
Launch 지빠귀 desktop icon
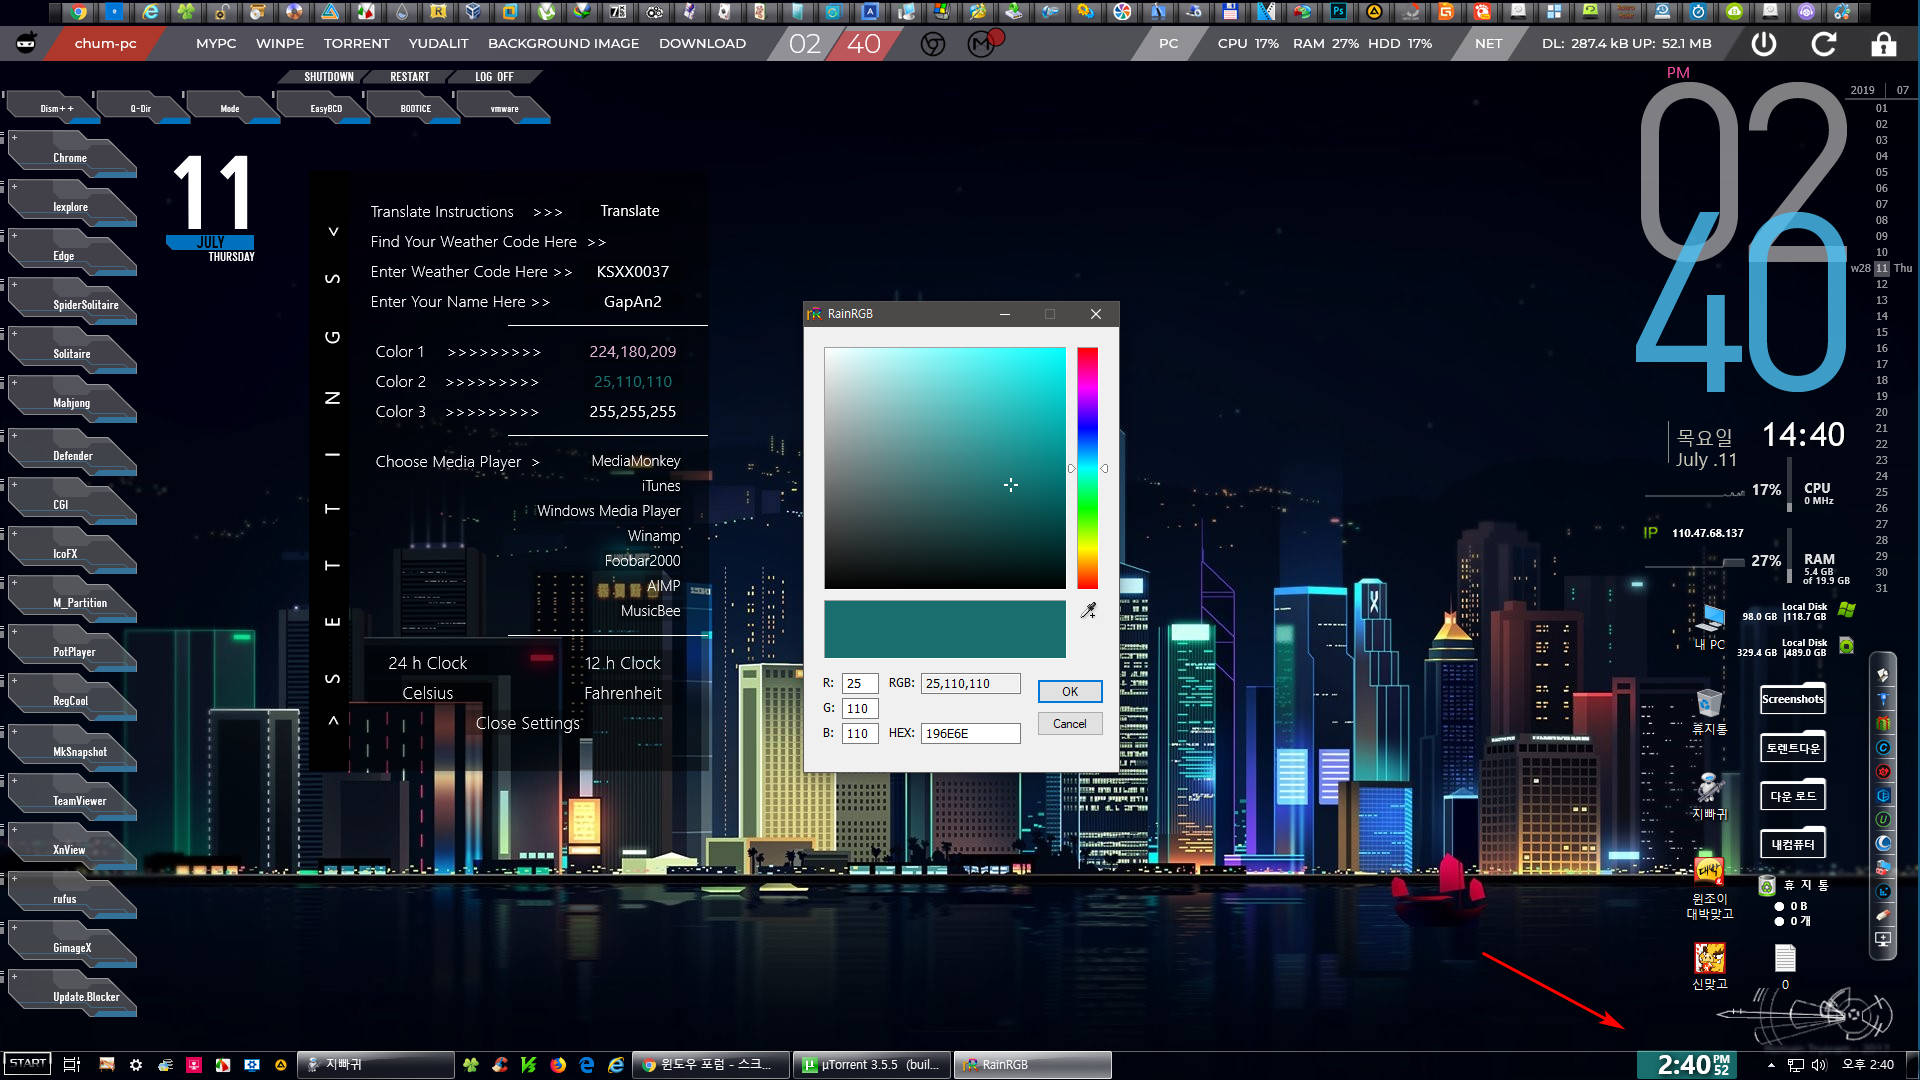[1709, 796]
